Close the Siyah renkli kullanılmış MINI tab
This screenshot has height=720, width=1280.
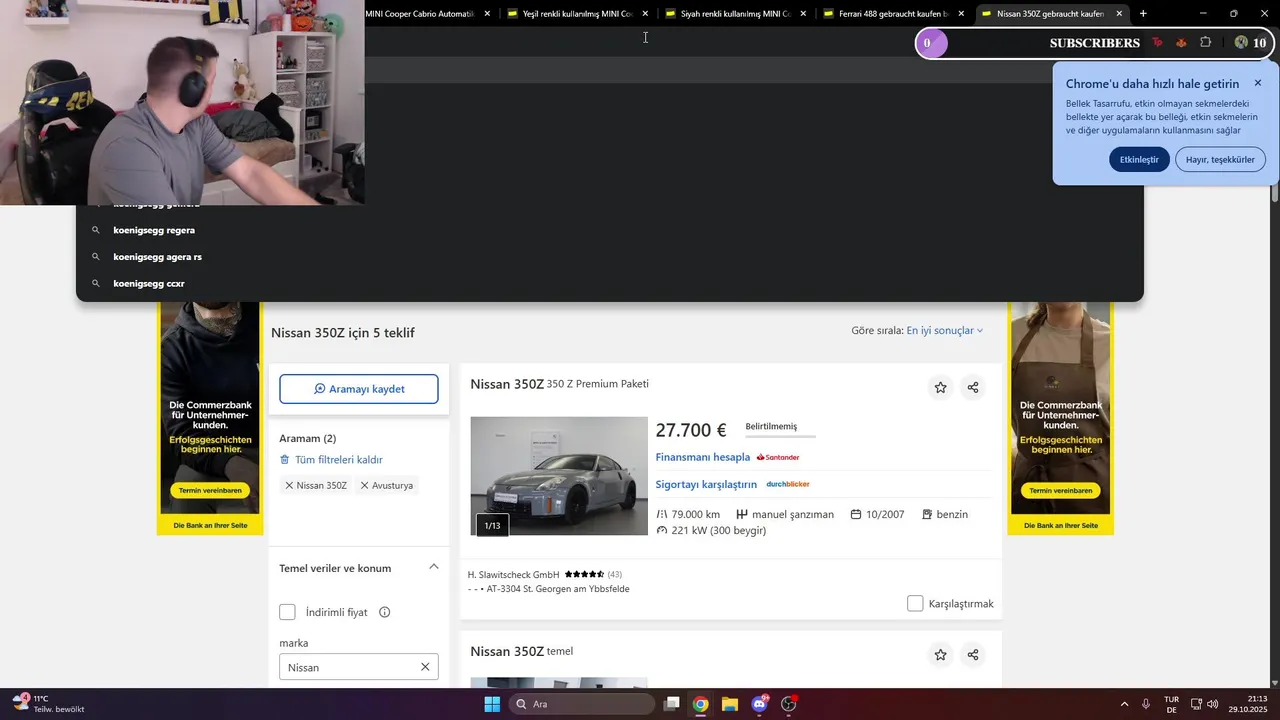pos(803,14)
